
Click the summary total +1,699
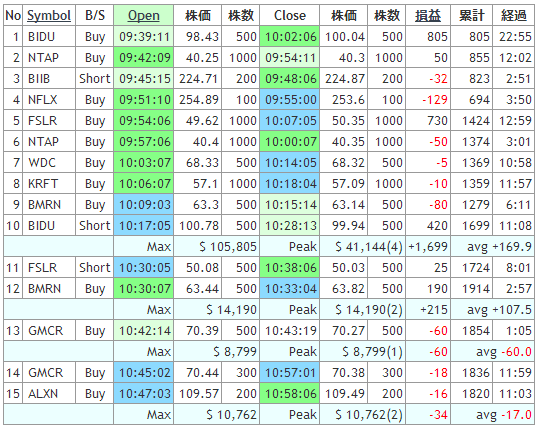pyautogui.click(x=428, y=247)
